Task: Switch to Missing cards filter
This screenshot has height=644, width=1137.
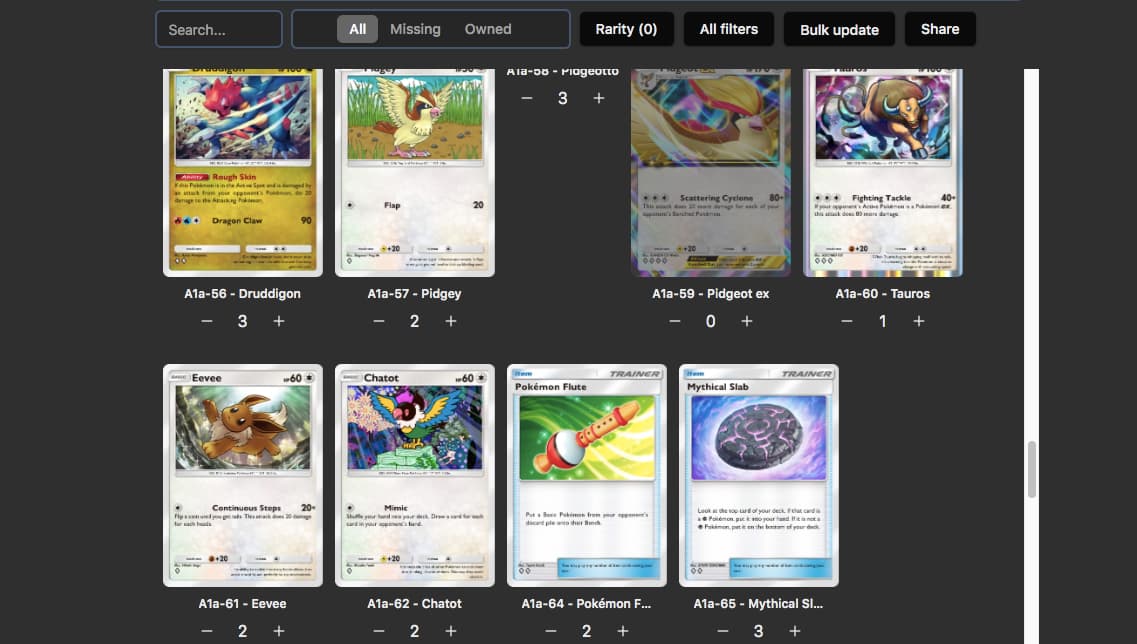Action: point(415,29)
